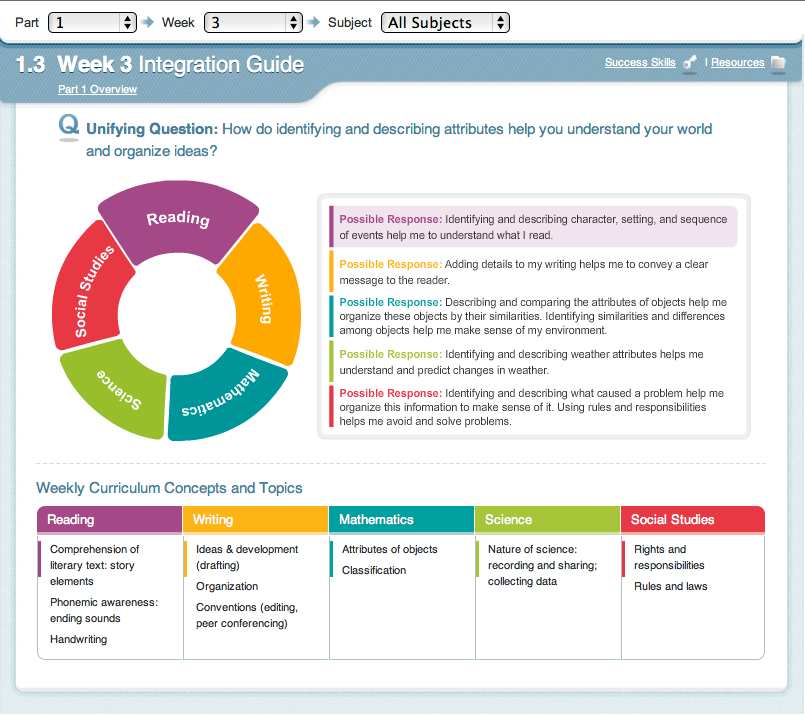Click the Unifying Question Q icon
Image resolution: width=805 pixels, height=716 pixels.
tap(69, 127)
